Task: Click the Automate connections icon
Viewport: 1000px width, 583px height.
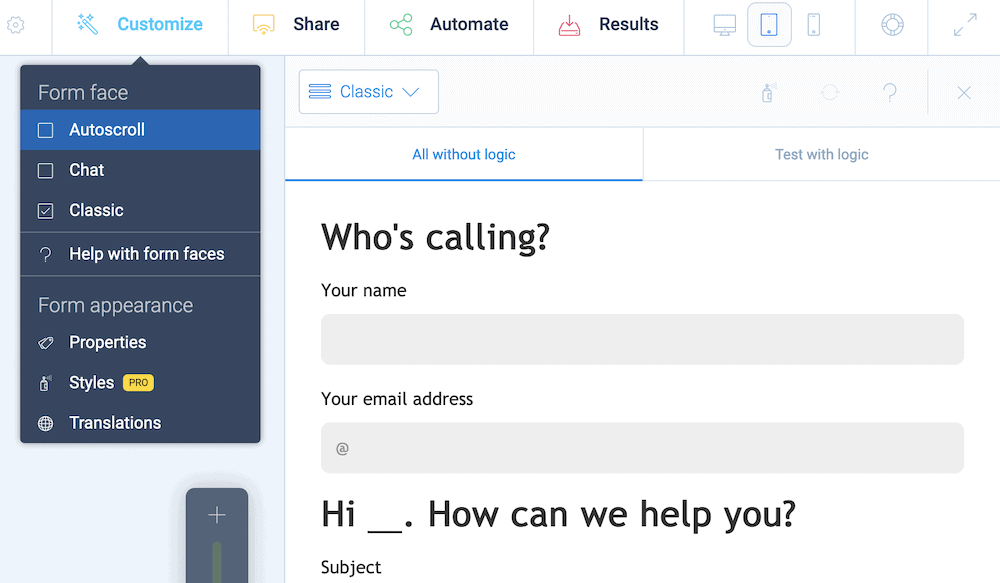Action: coord(401,24)
